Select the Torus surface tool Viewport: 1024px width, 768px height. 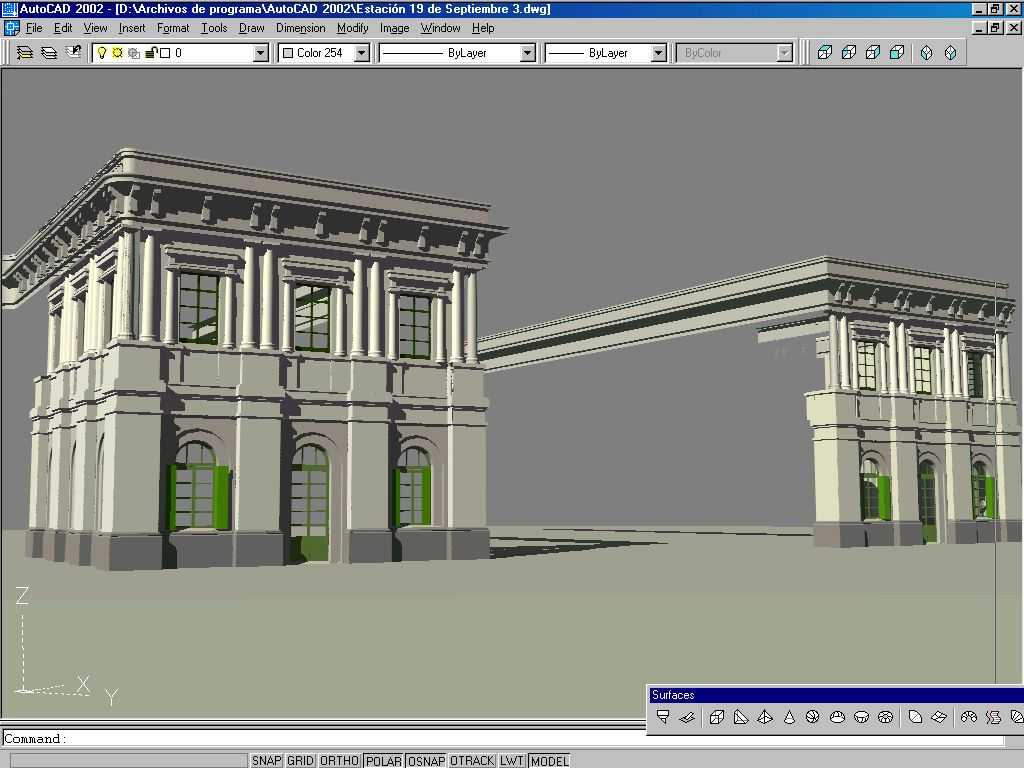click(886, 717)
